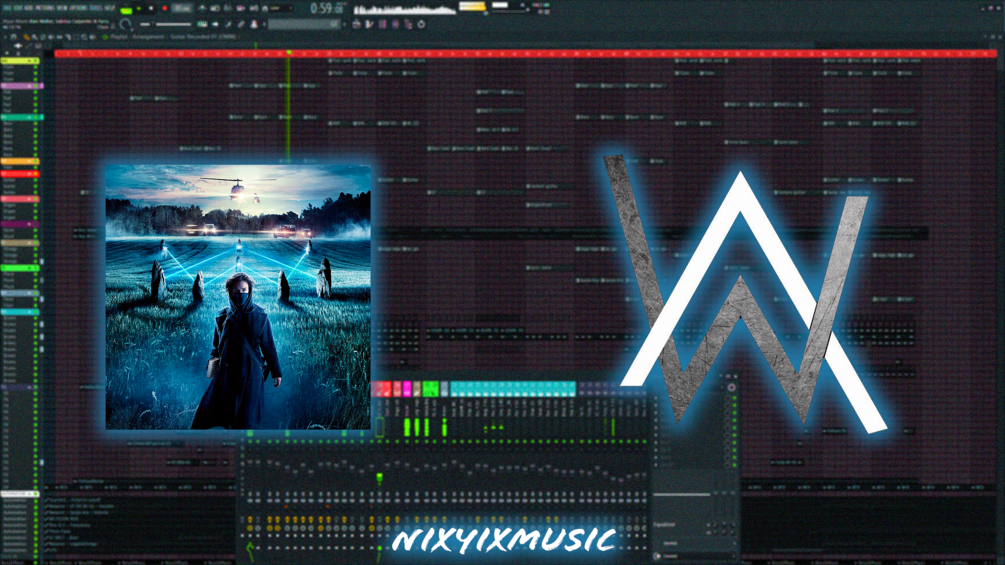Image resolution: width=1005 pixels, height=565 pixels.
Task: Toggle the green pattern/song mode switch
Action: coord(126,11)
